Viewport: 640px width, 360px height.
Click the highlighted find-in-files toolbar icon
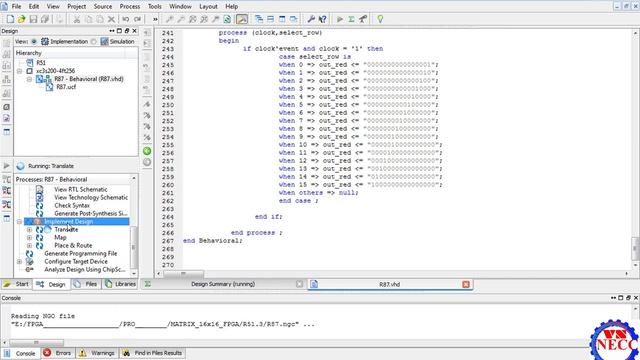(242, 19)
